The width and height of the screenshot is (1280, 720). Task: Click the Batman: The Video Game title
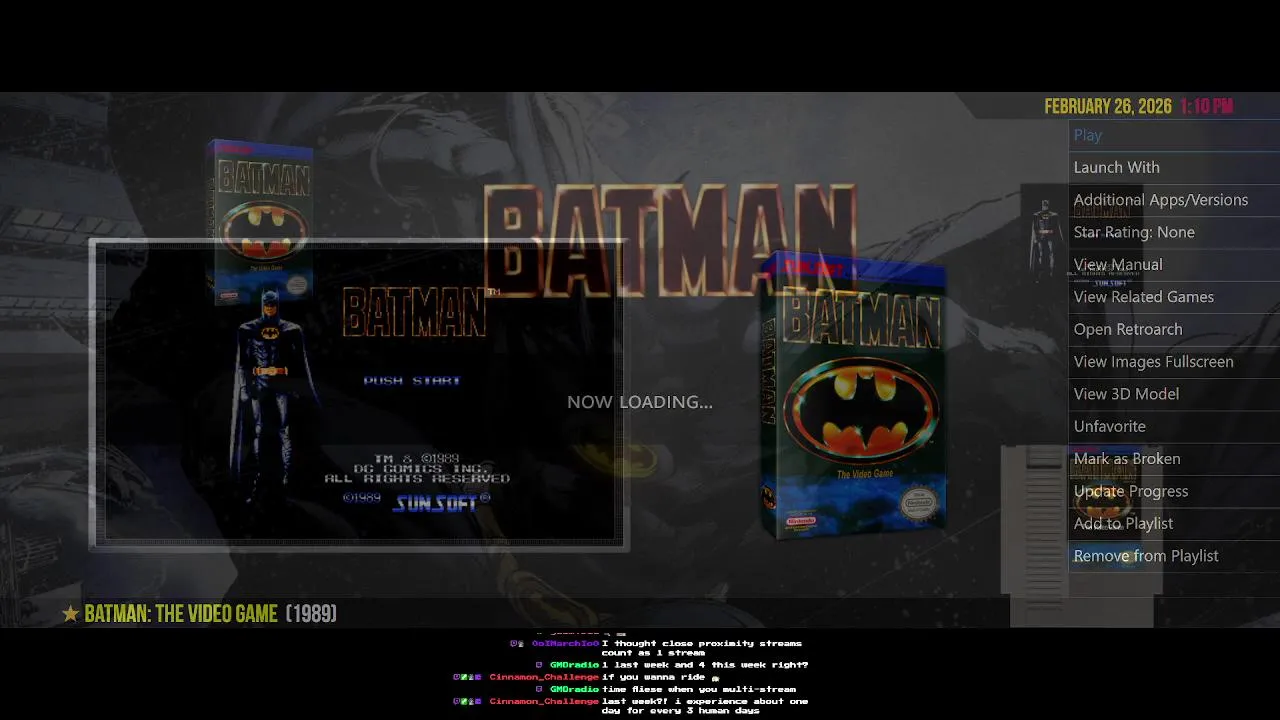(181, 613)
